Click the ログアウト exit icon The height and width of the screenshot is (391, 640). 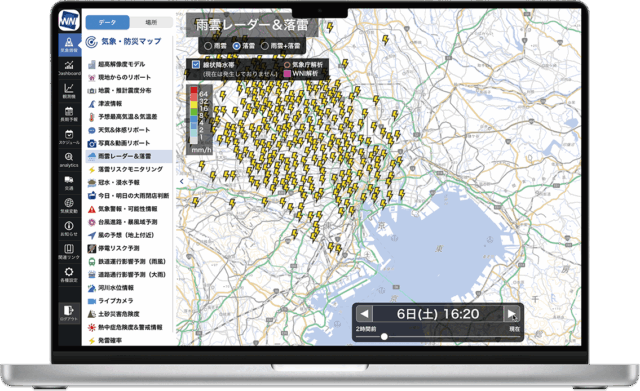point(69,313)
